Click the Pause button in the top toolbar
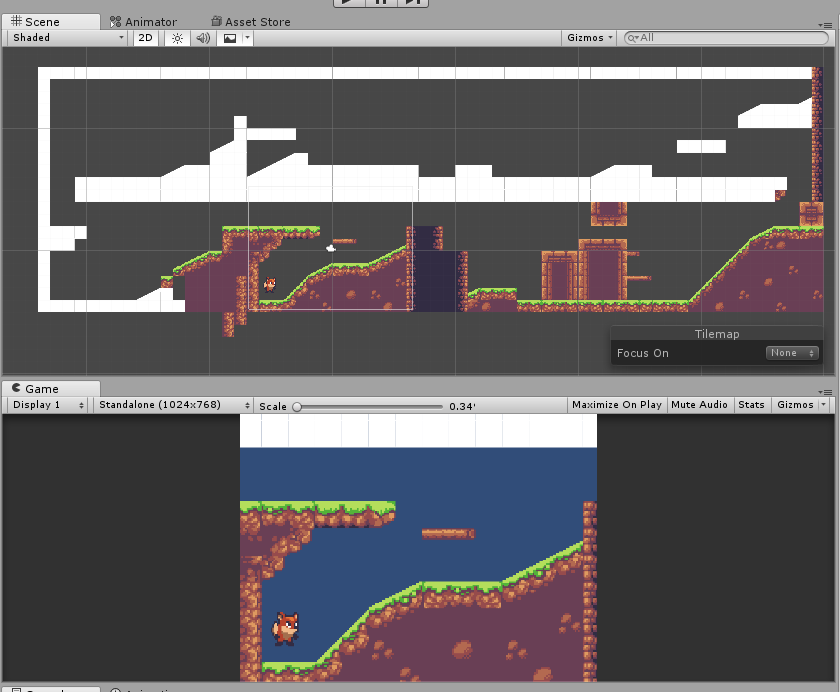The image size is (840, 692). (381, 3)
